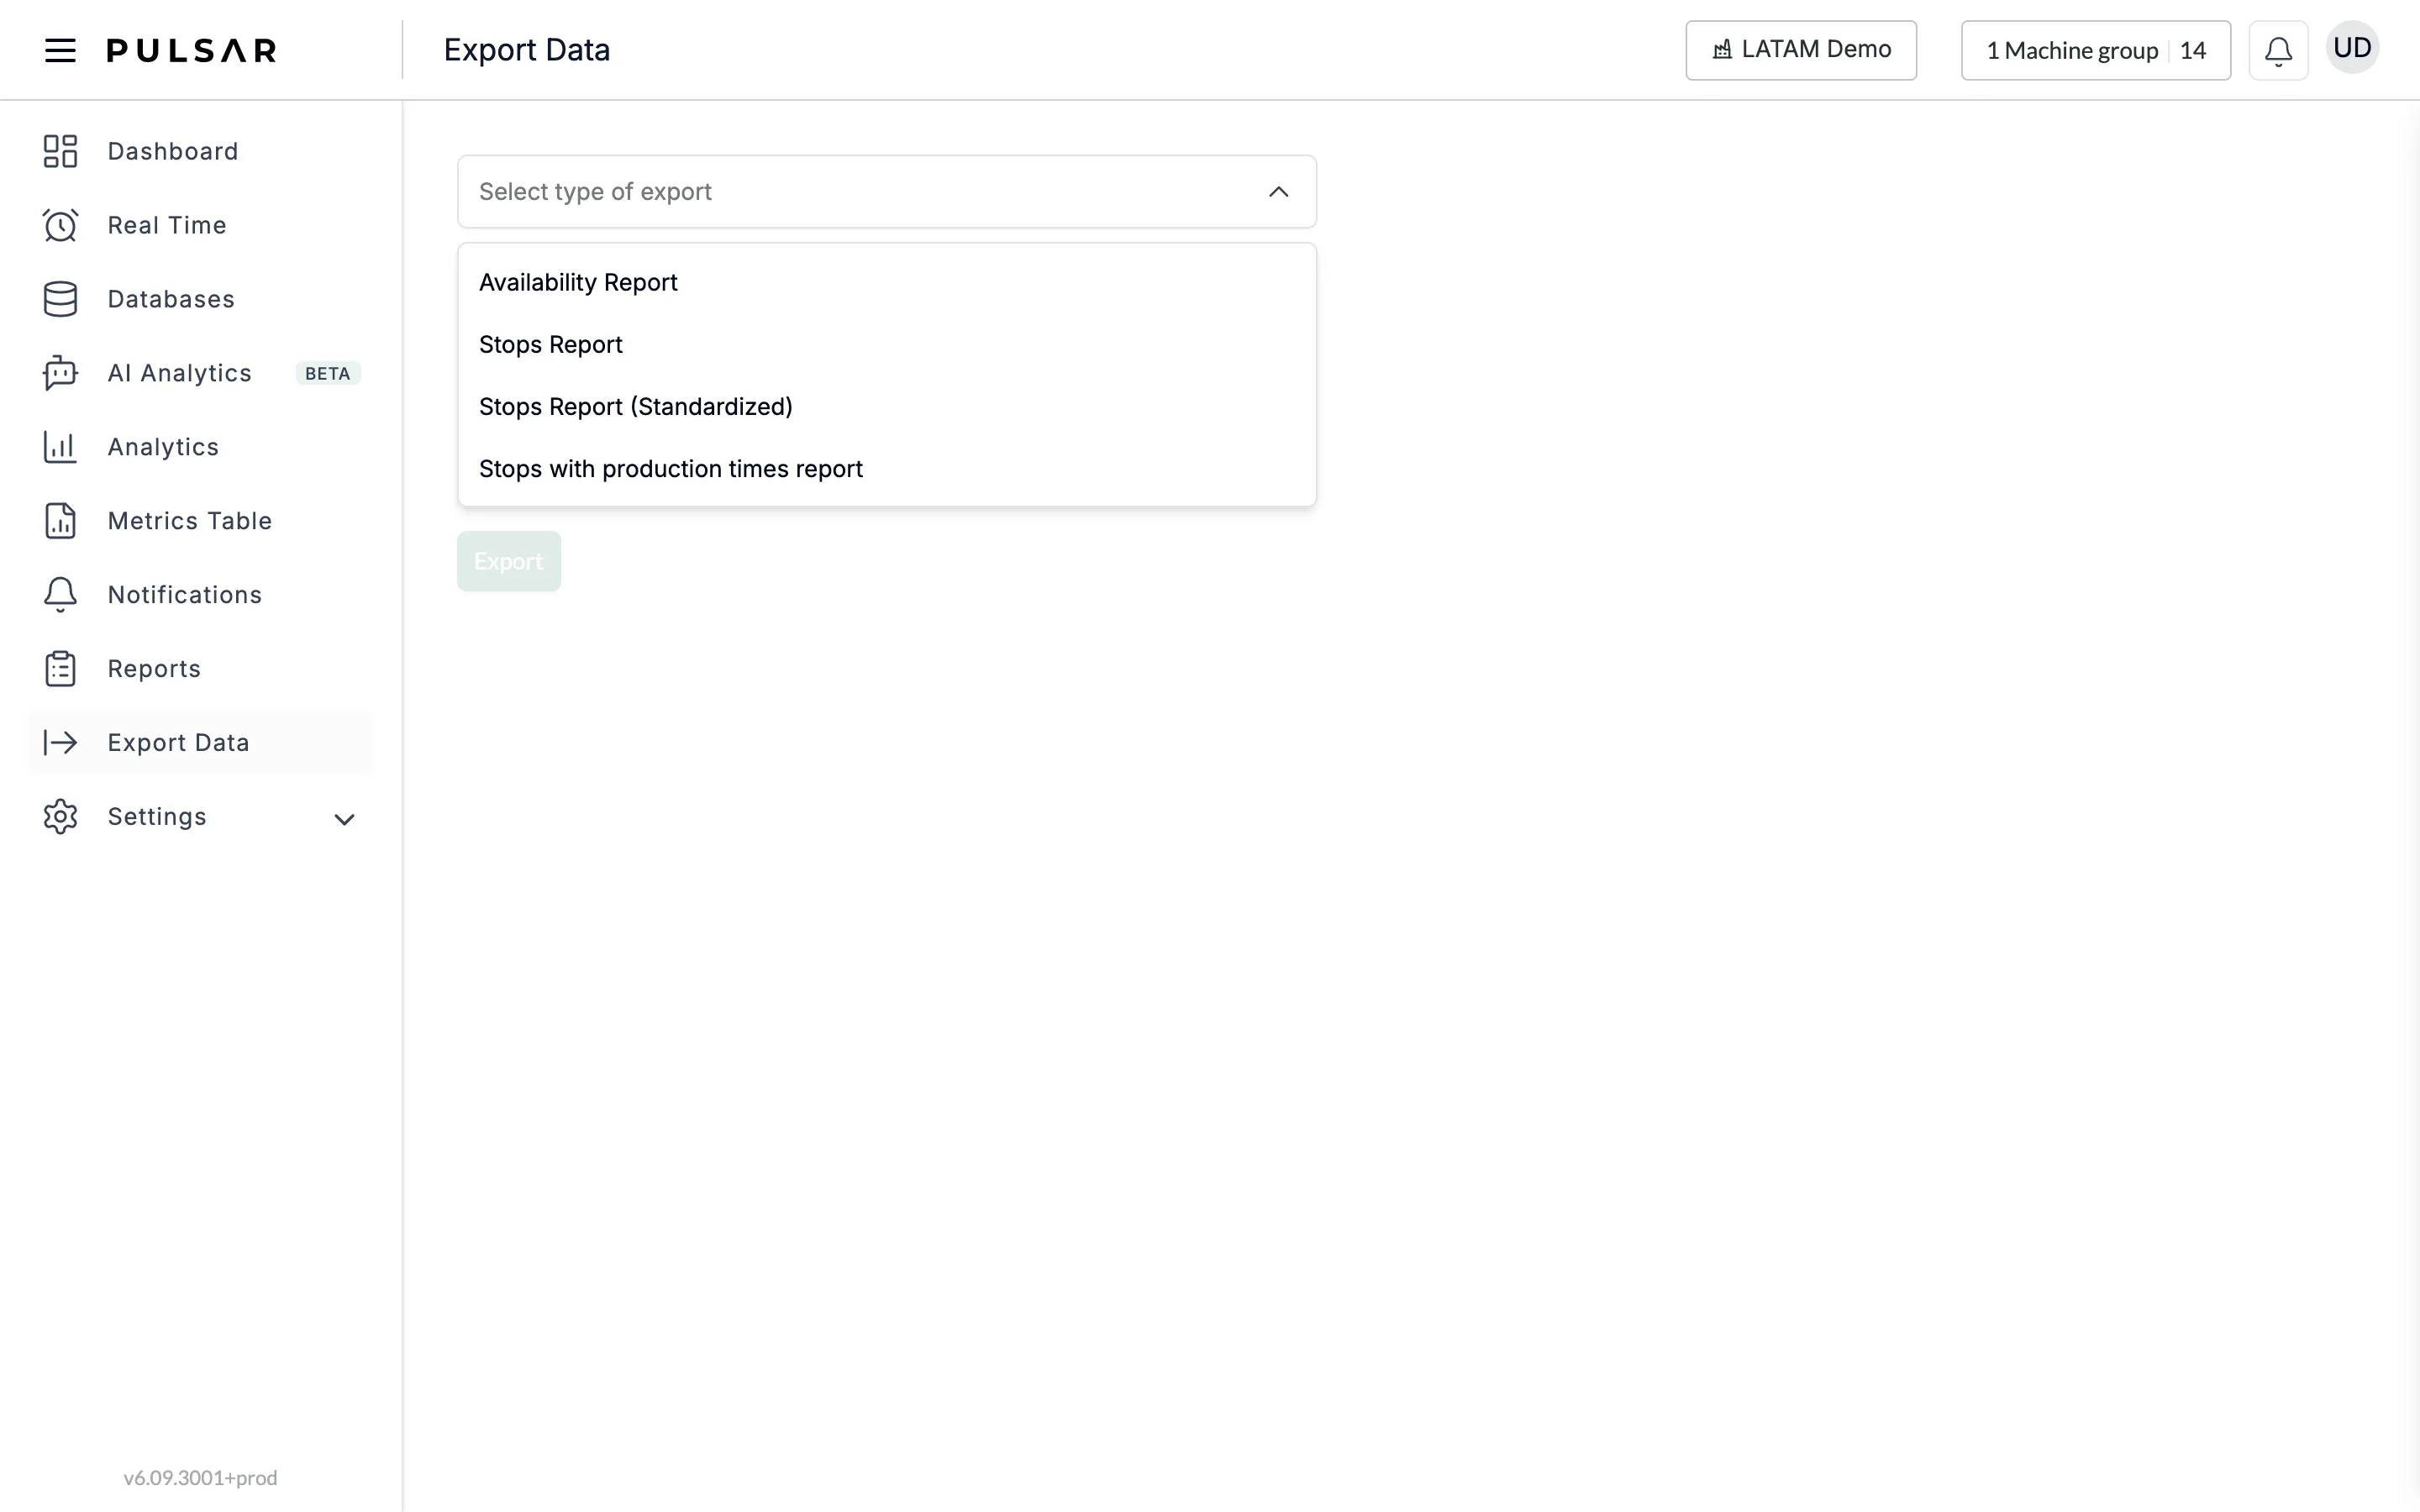2420x1512 pixels.
Task: Click the Select type of export field
Action: point(887,191)
